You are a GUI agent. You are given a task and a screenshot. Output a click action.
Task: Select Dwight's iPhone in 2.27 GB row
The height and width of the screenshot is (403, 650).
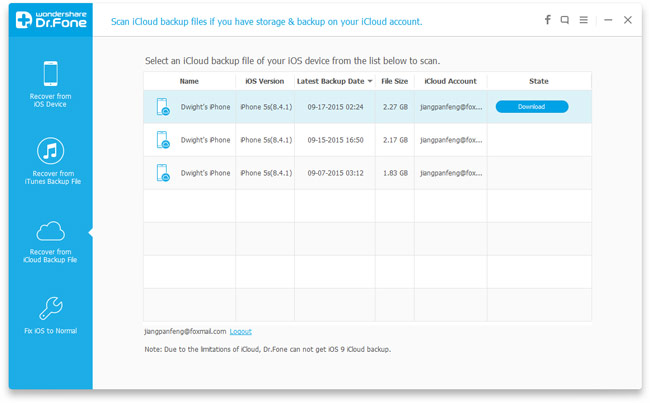[205, 107]
